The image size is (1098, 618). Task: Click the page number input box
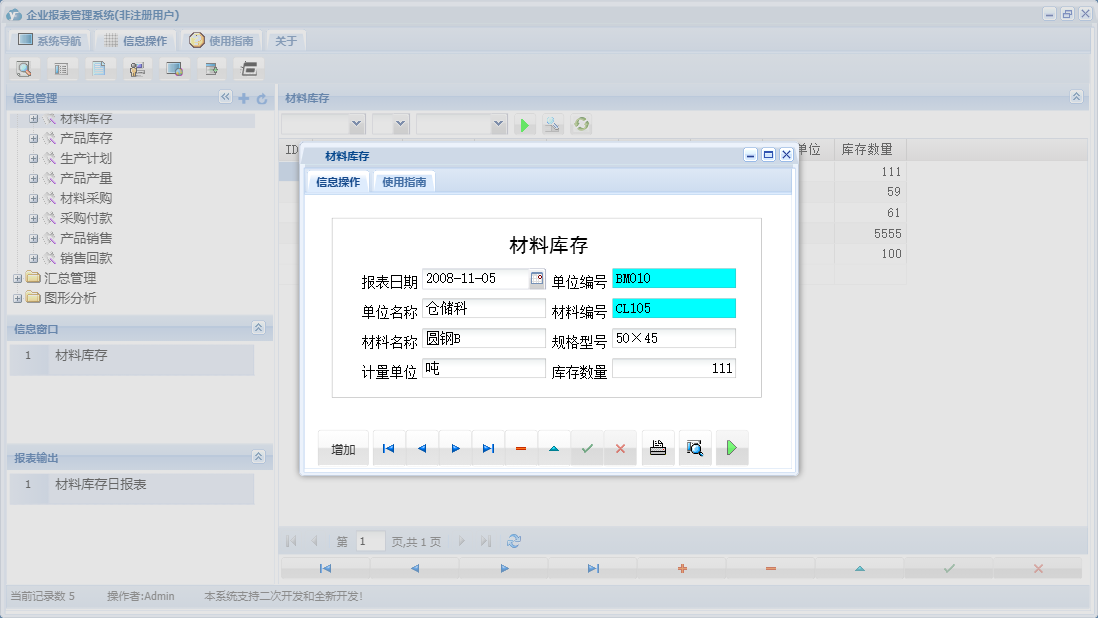369,540
